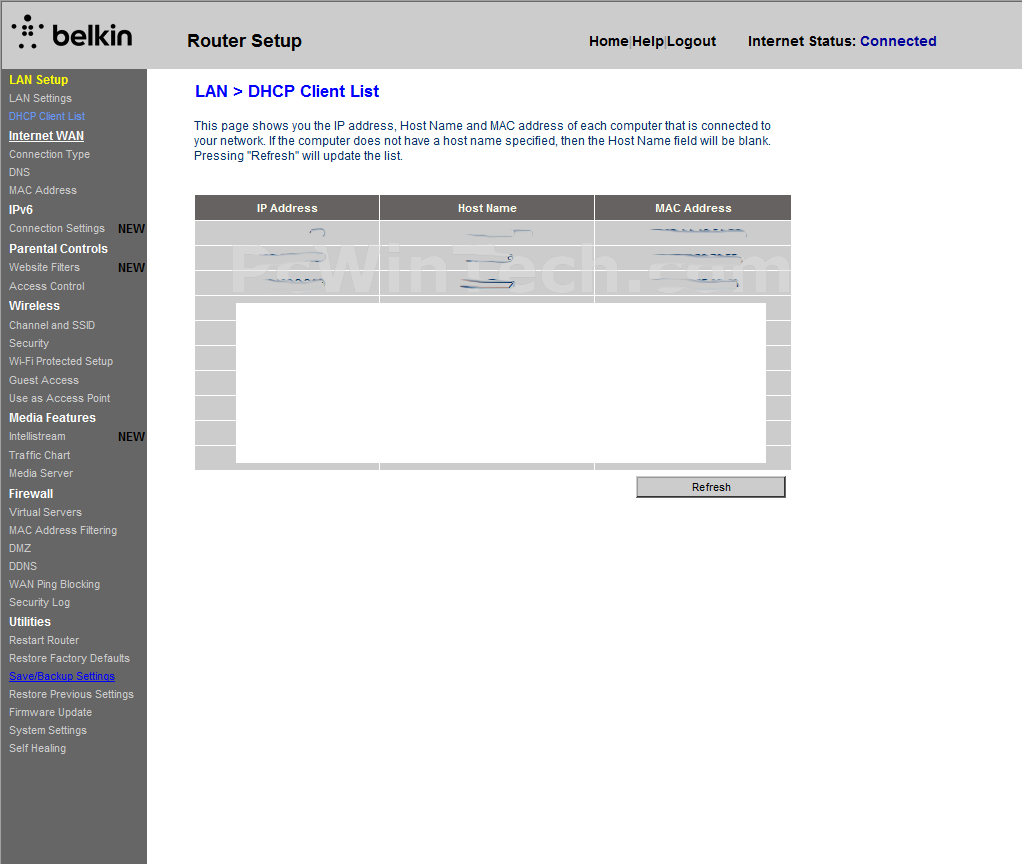Open MAC Address Filtering

coord(63,530)
